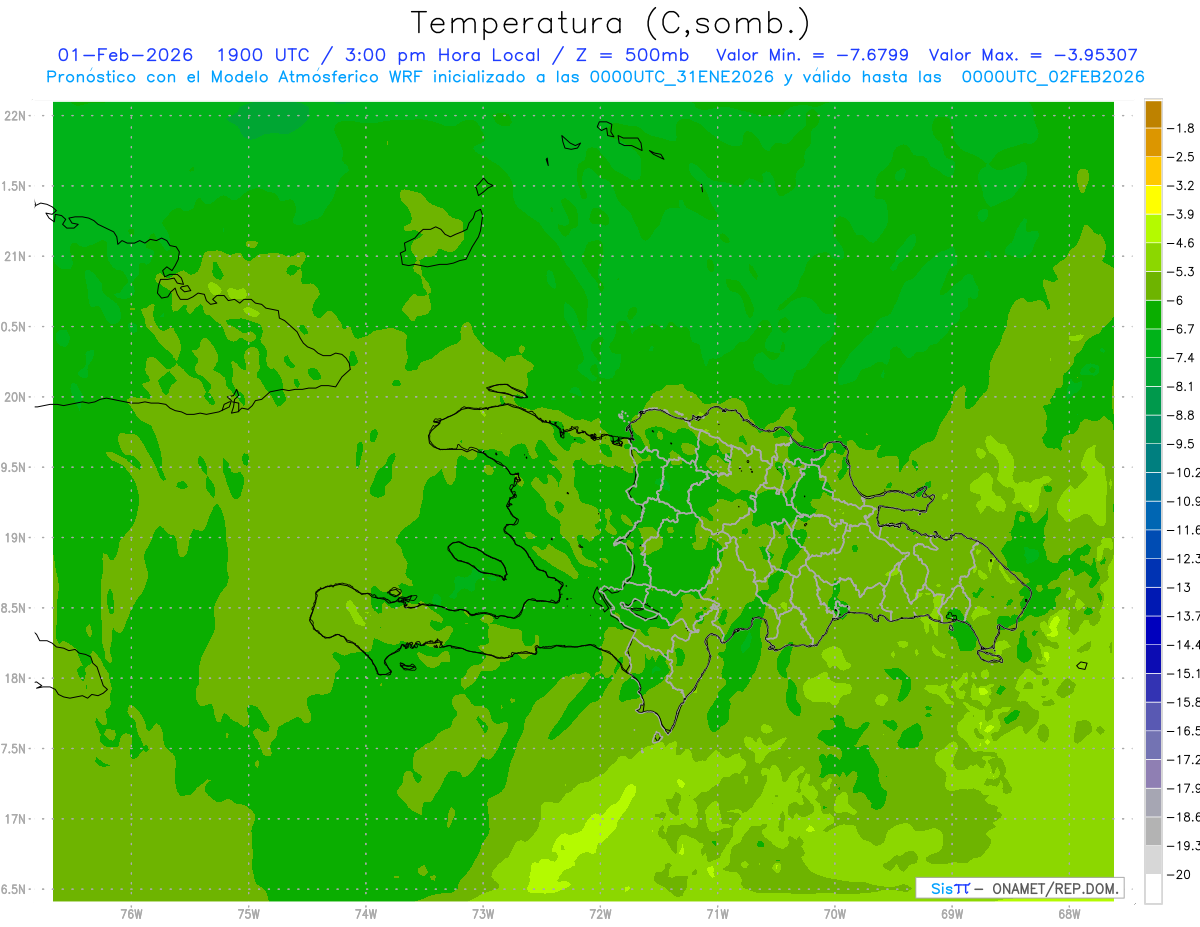Click the dark orange swatch above -1.8

coord(1153,114)
